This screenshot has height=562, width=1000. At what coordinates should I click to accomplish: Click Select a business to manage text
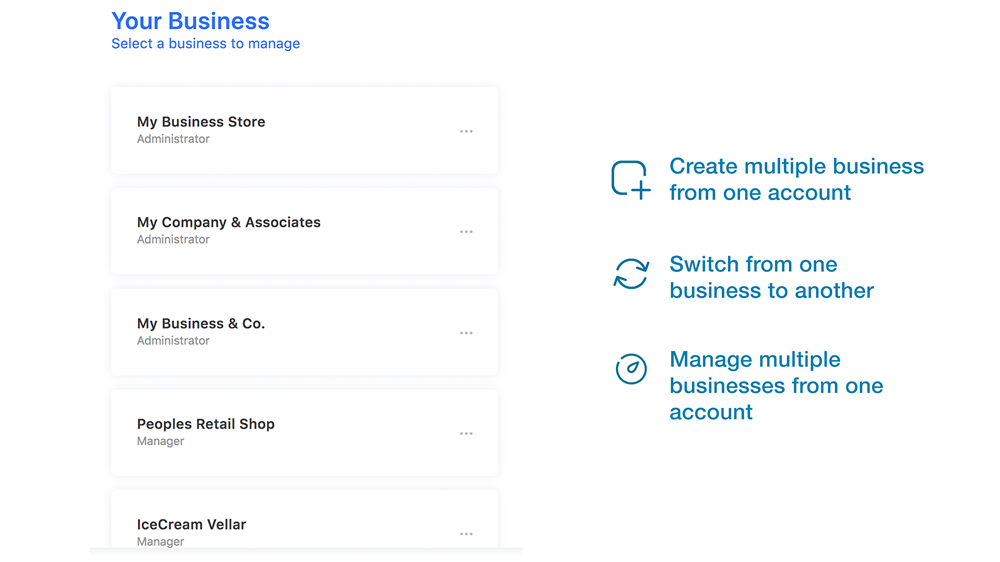(x=205, y=44)
